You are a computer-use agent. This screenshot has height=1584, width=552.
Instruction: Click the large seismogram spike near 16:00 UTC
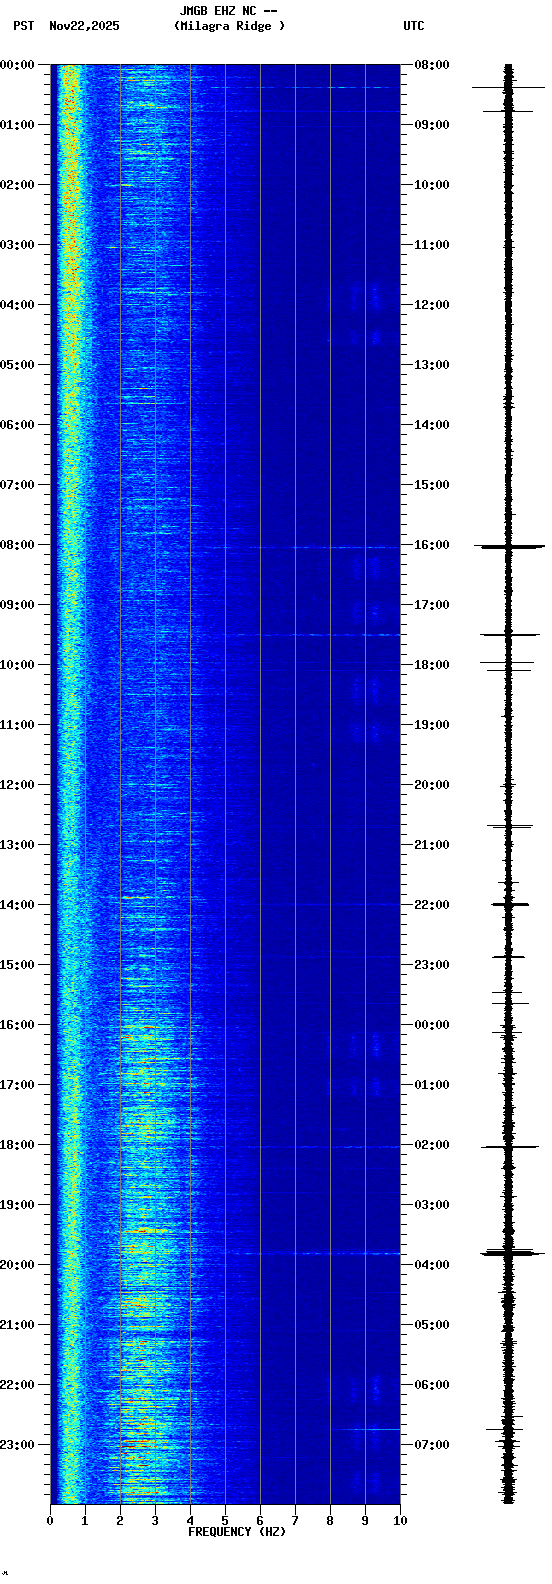509,546
